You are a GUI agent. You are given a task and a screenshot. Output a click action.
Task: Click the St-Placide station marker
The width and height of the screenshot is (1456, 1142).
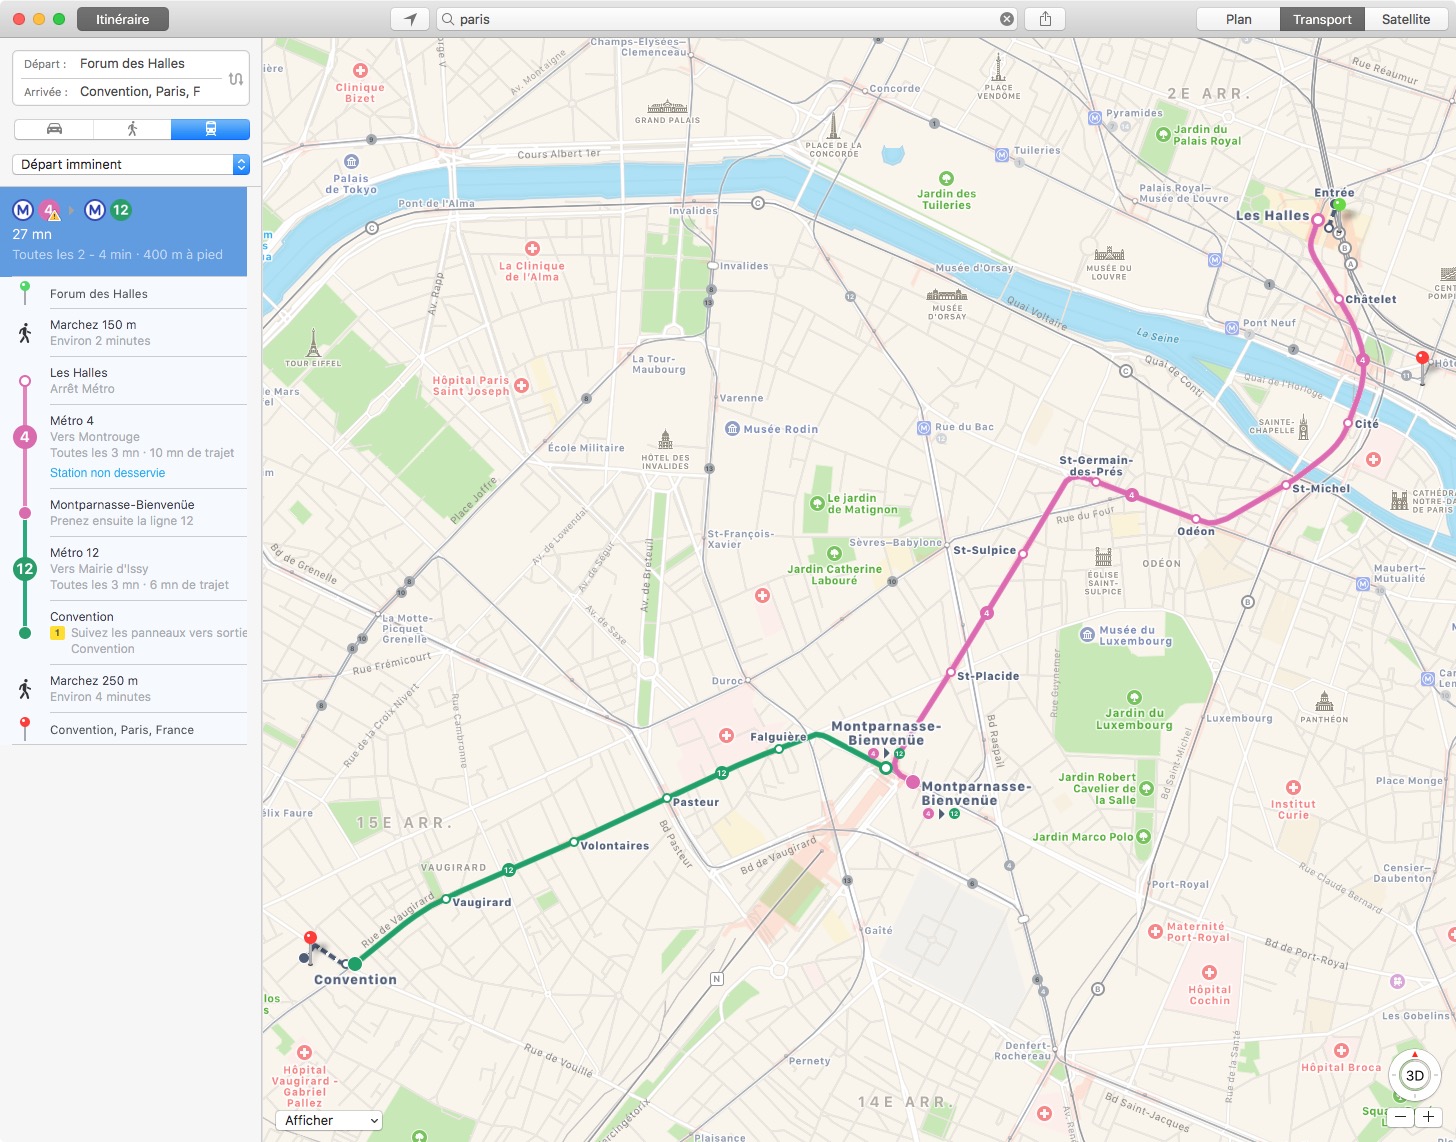951,672
